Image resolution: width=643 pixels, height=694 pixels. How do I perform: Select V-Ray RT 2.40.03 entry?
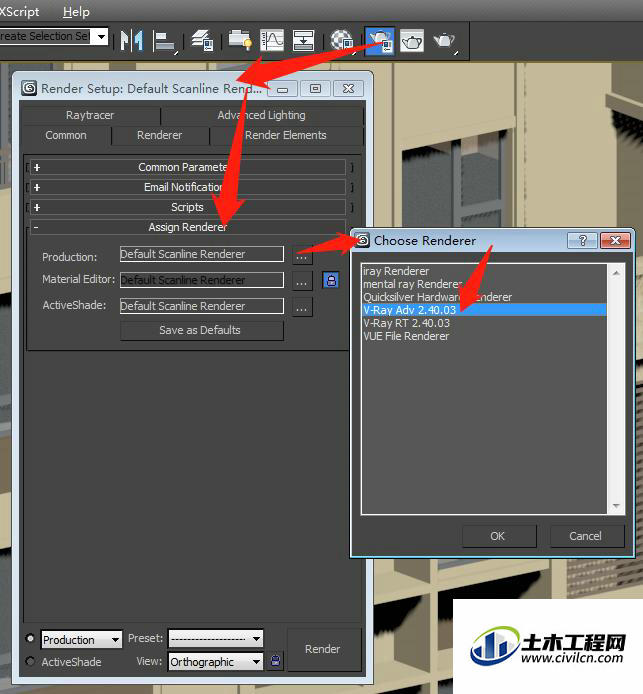484,323
